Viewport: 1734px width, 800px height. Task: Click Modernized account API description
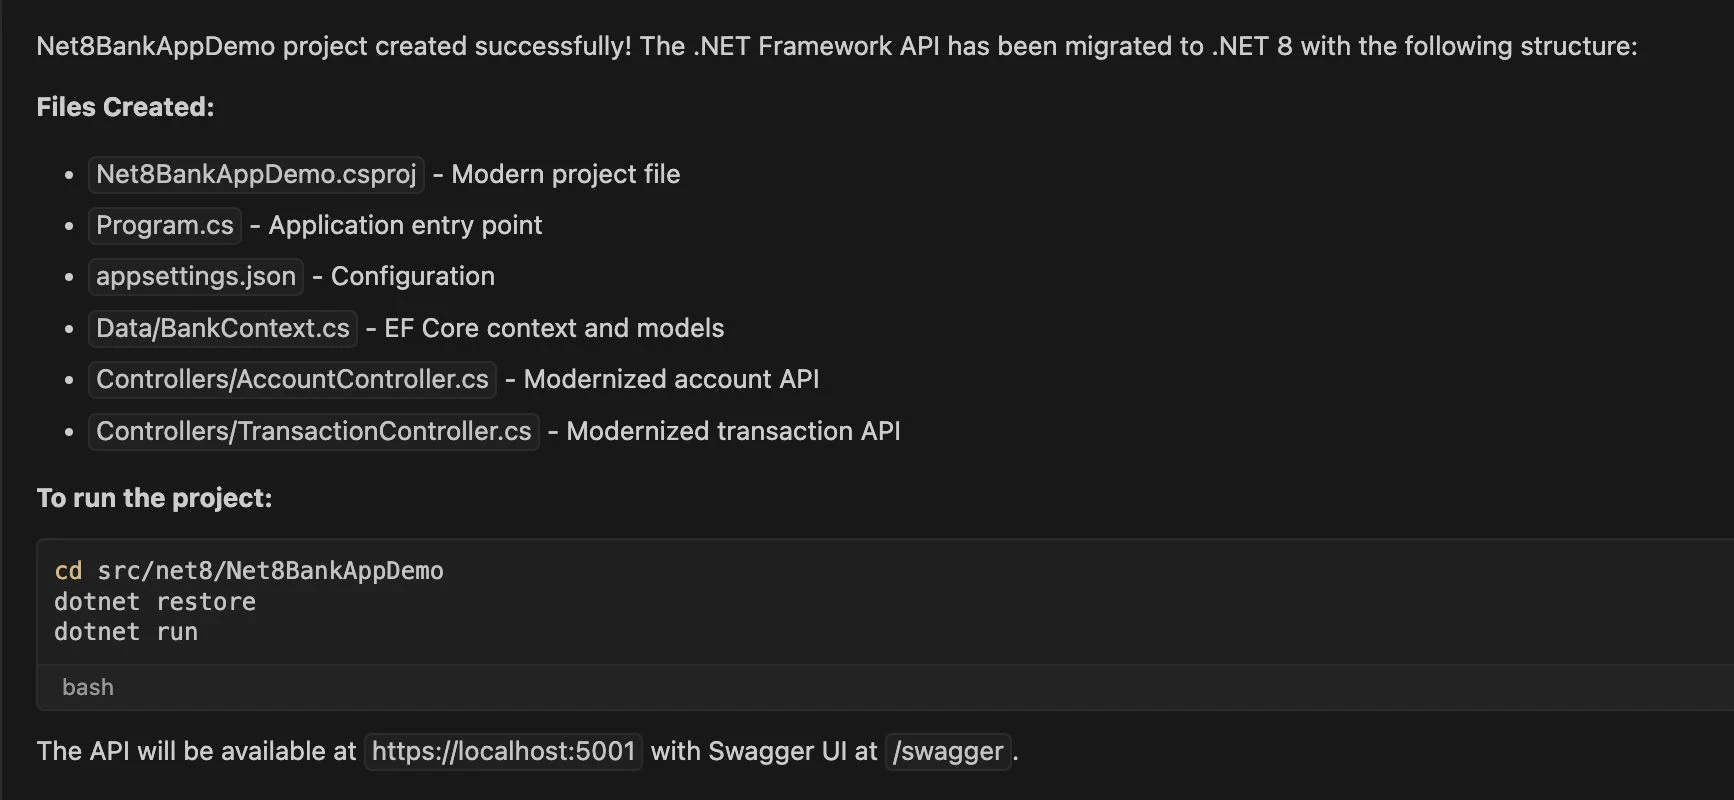tap(671, 379)
